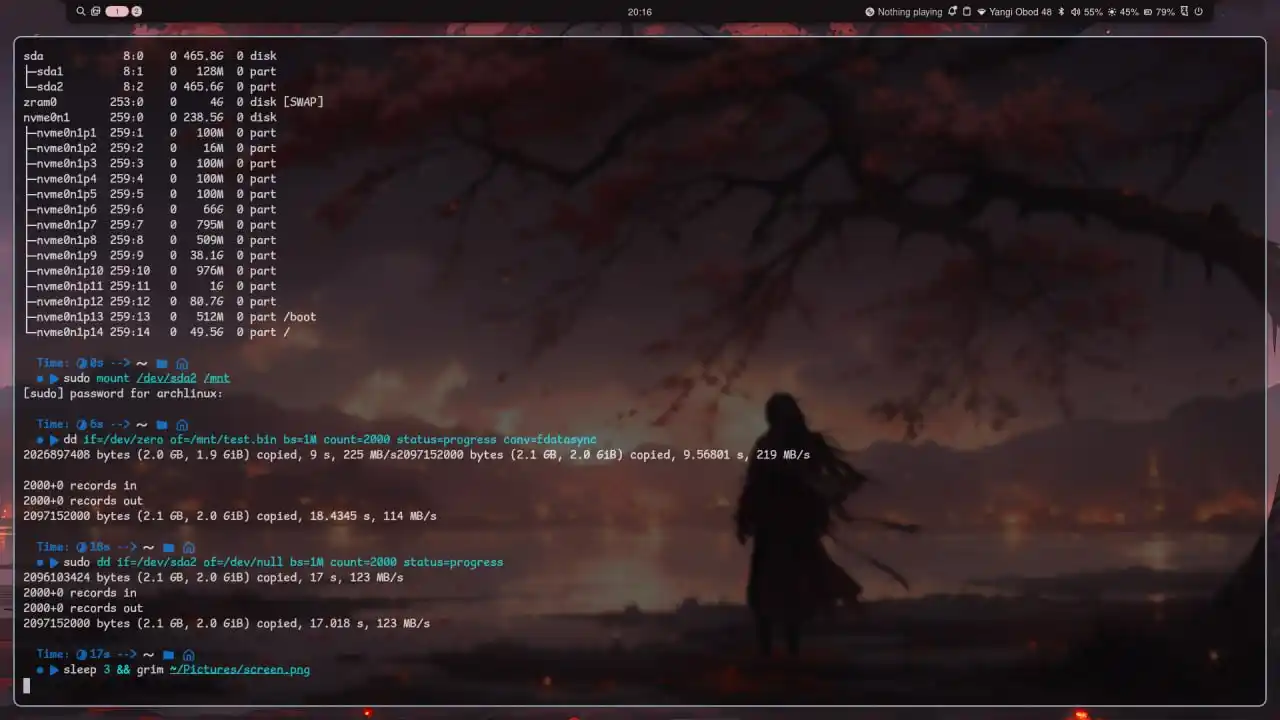Click the sudo password prompt line
Viewport: 1280px width, 720px height.
pyautogui.click(x=123, y=394)
